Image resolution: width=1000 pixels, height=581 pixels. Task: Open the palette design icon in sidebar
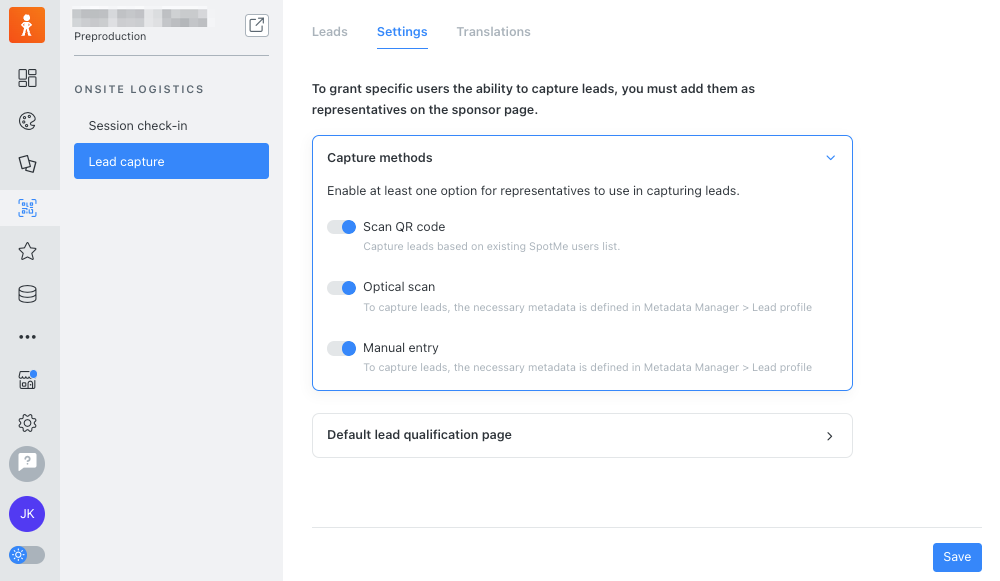[27, 121]
